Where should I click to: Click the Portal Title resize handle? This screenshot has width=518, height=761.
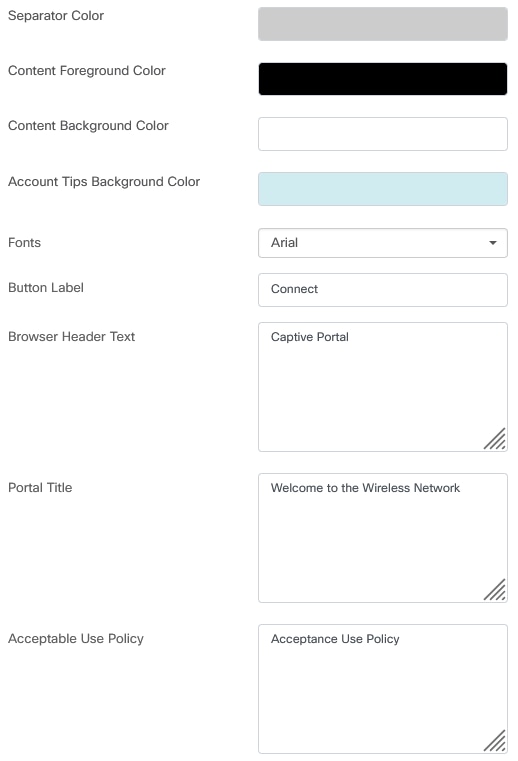click(x=495, y=590)
